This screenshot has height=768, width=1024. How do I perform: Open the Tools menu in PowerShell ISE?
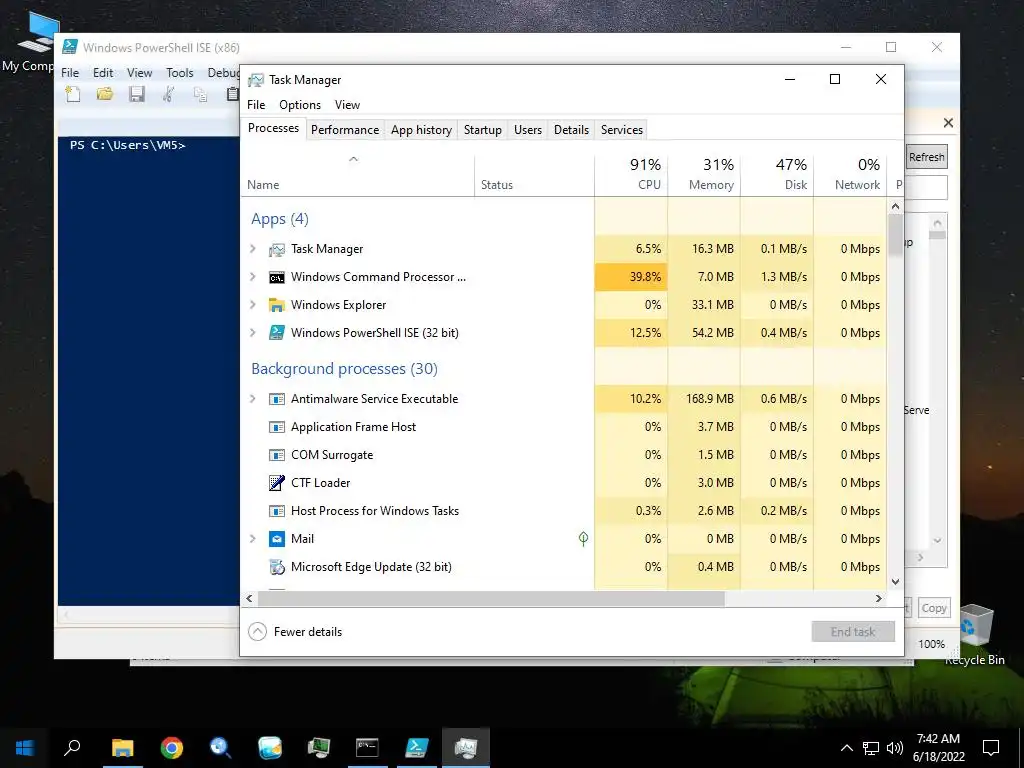click(x=180, y=72)
